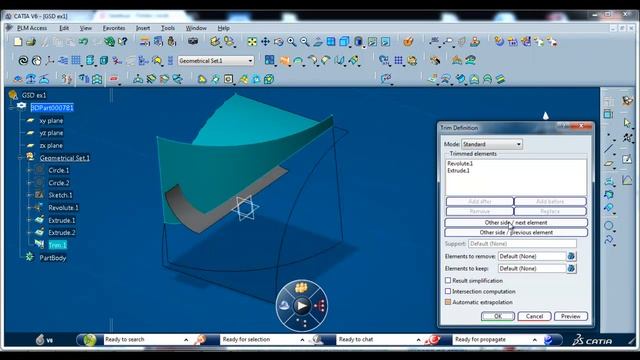Toggle Result simplification checkbox
This screenshot has height=360, width=640.
coord(448,280)
